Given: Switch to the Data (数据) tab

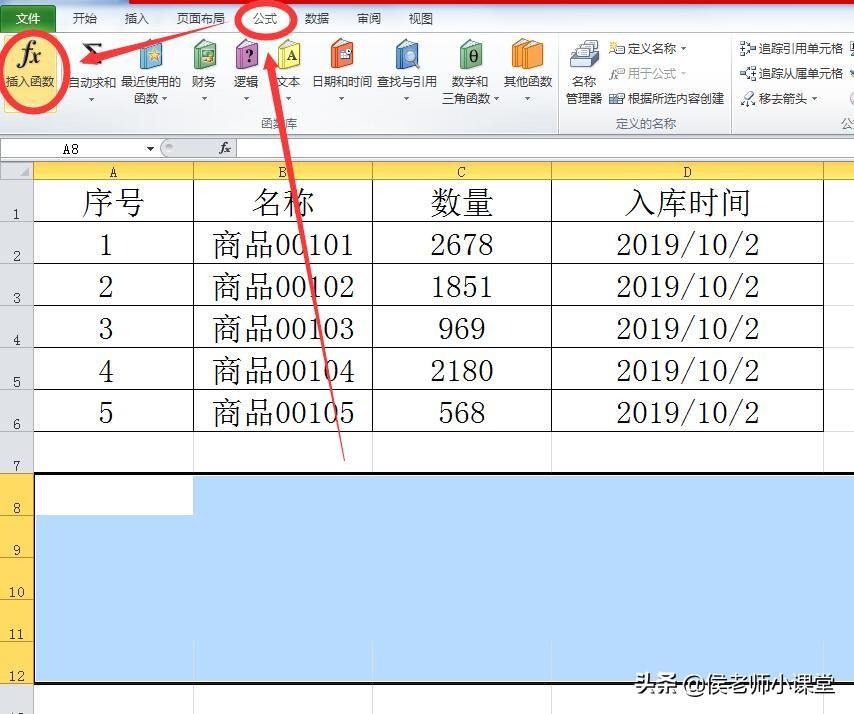Looking at the screenshot, I should [x=316, y=19].
